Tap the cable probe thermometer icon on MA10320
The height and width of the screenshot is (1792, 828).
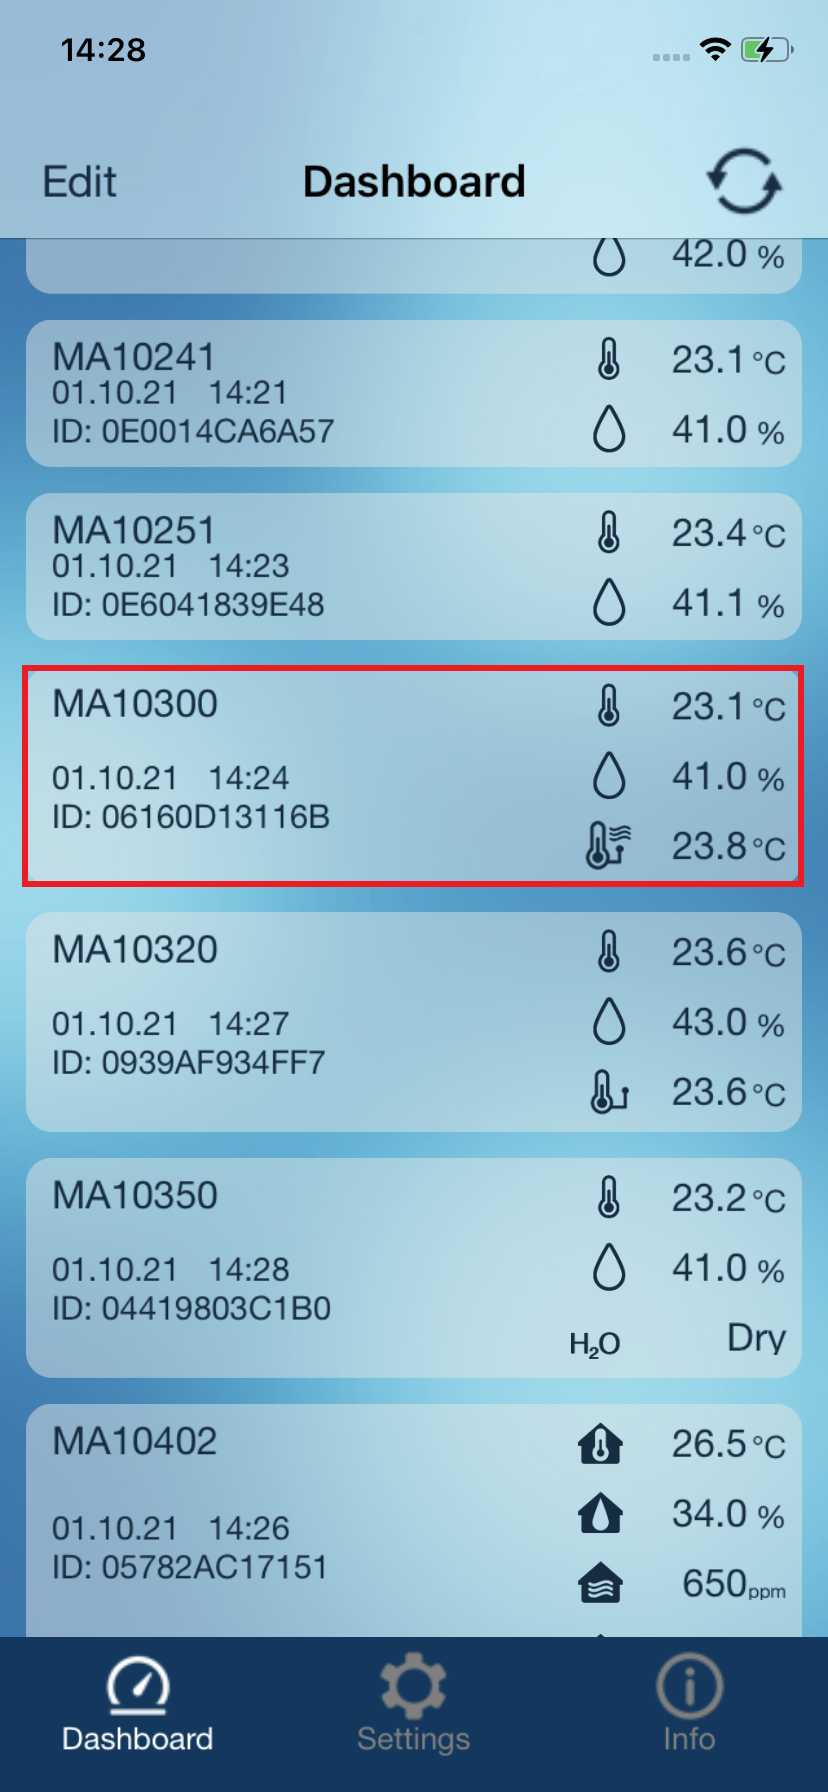(x=608, y=1092)
